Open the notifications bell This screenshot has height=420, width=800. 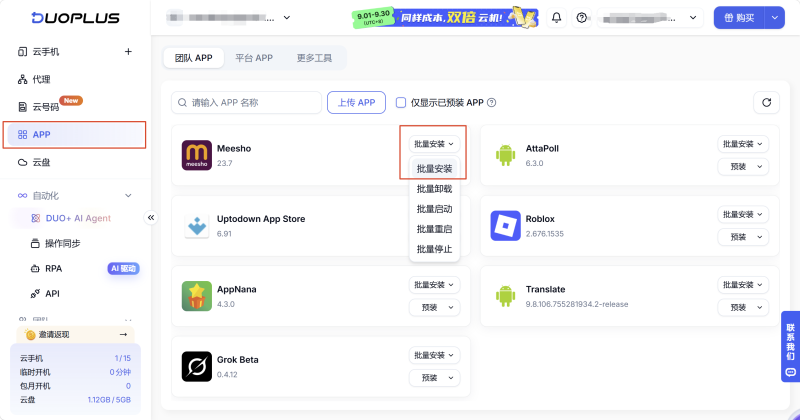(556, 18)
